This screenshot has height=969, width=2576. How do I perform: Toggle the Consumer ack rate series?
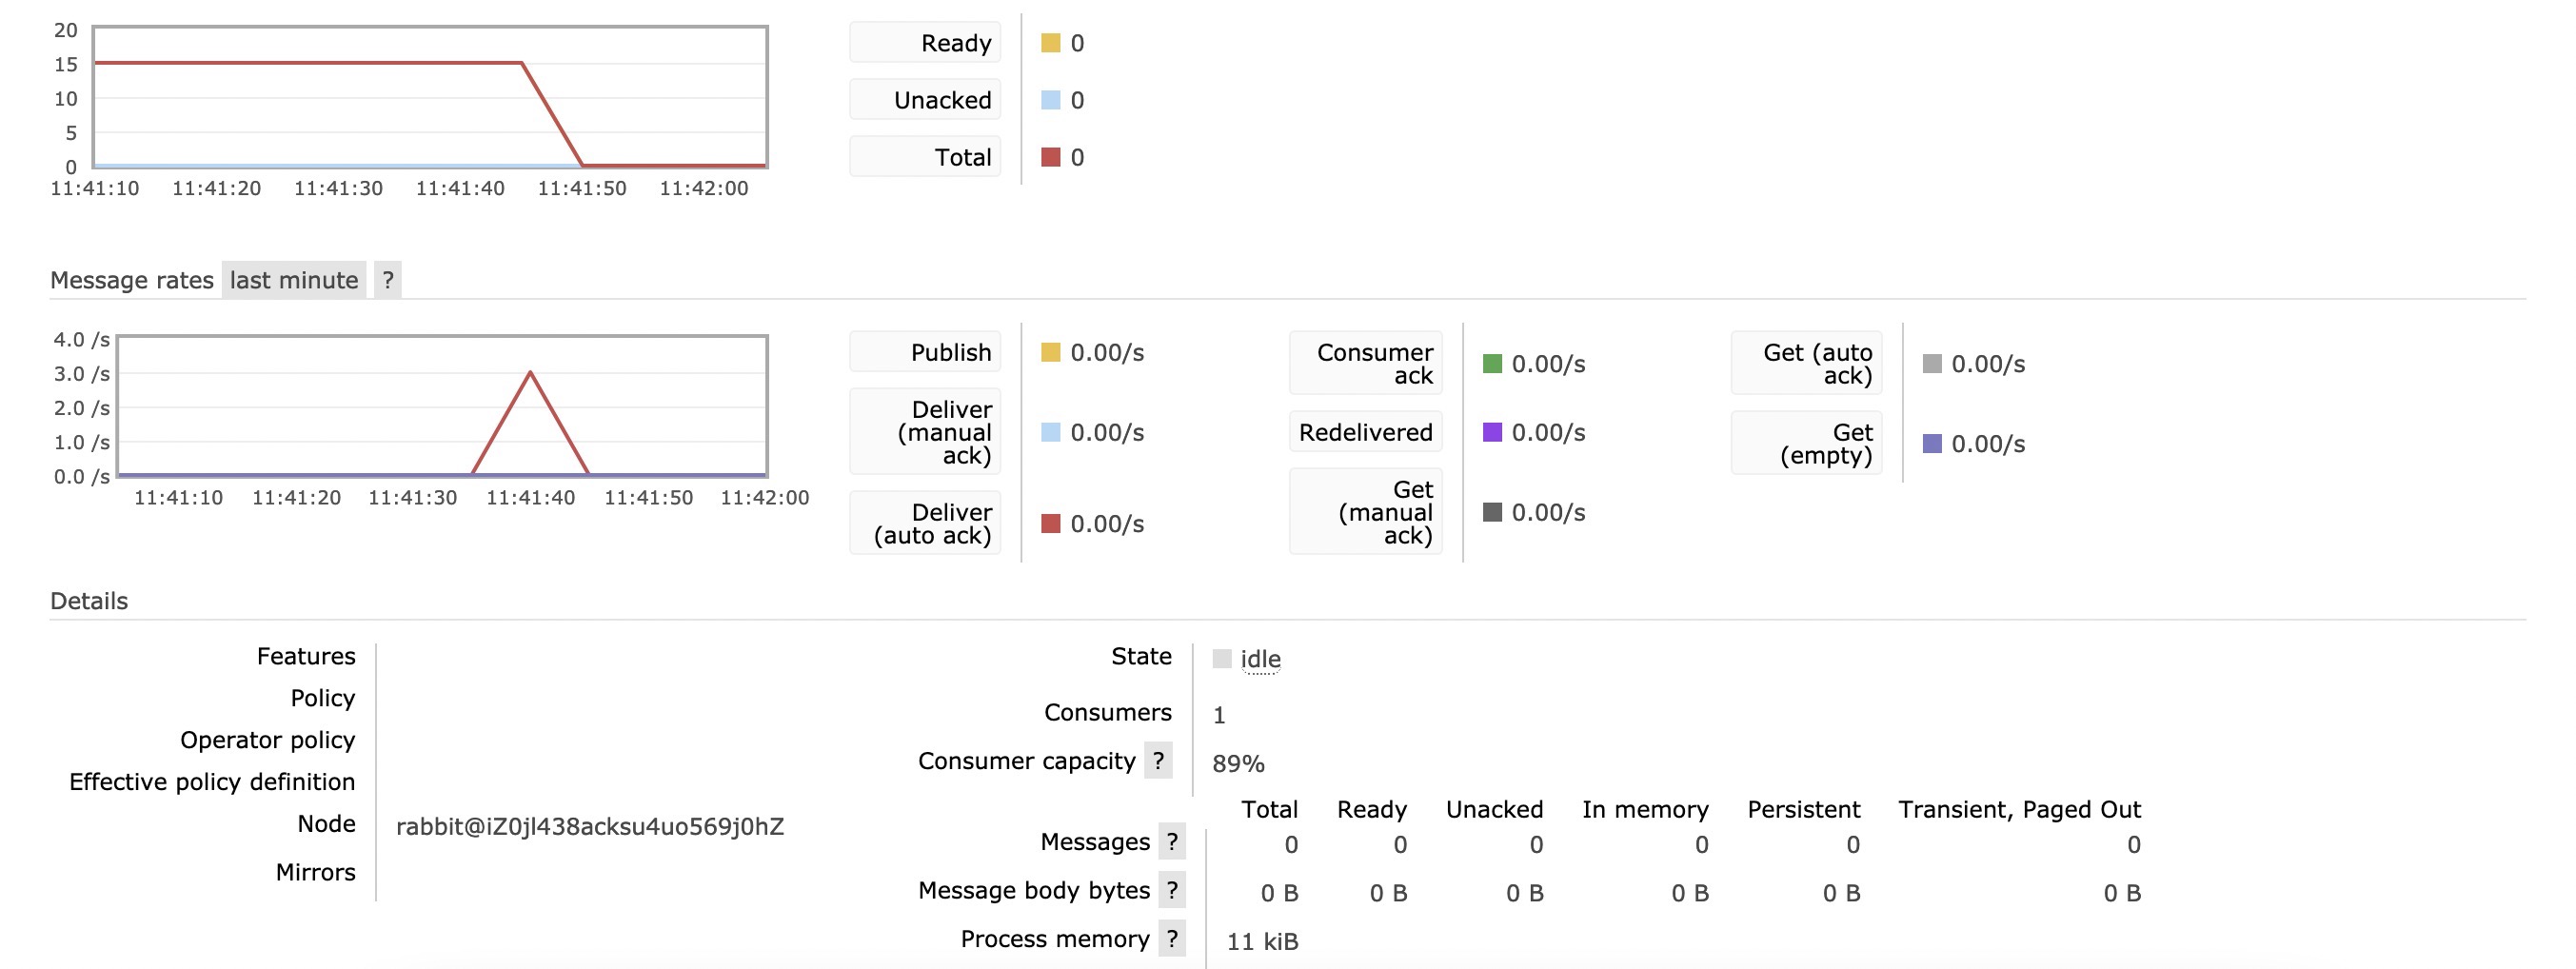tap(1366, 363)
